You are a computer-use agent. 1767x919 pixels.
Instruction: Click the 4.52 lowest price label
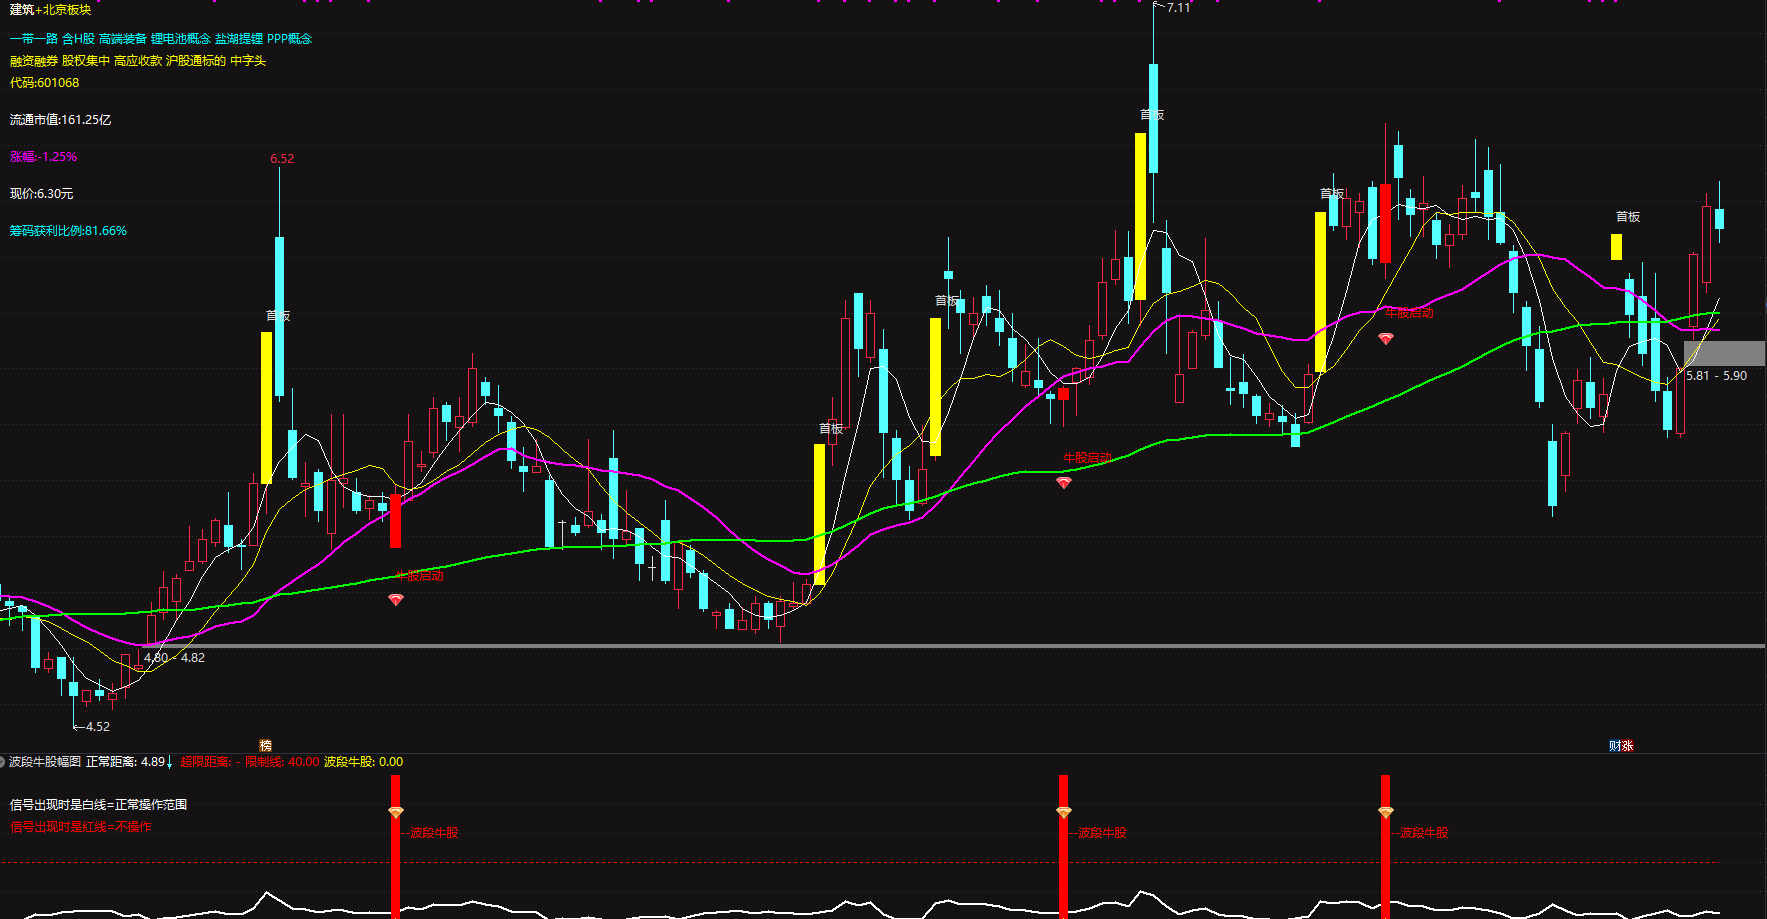[97, 727]
